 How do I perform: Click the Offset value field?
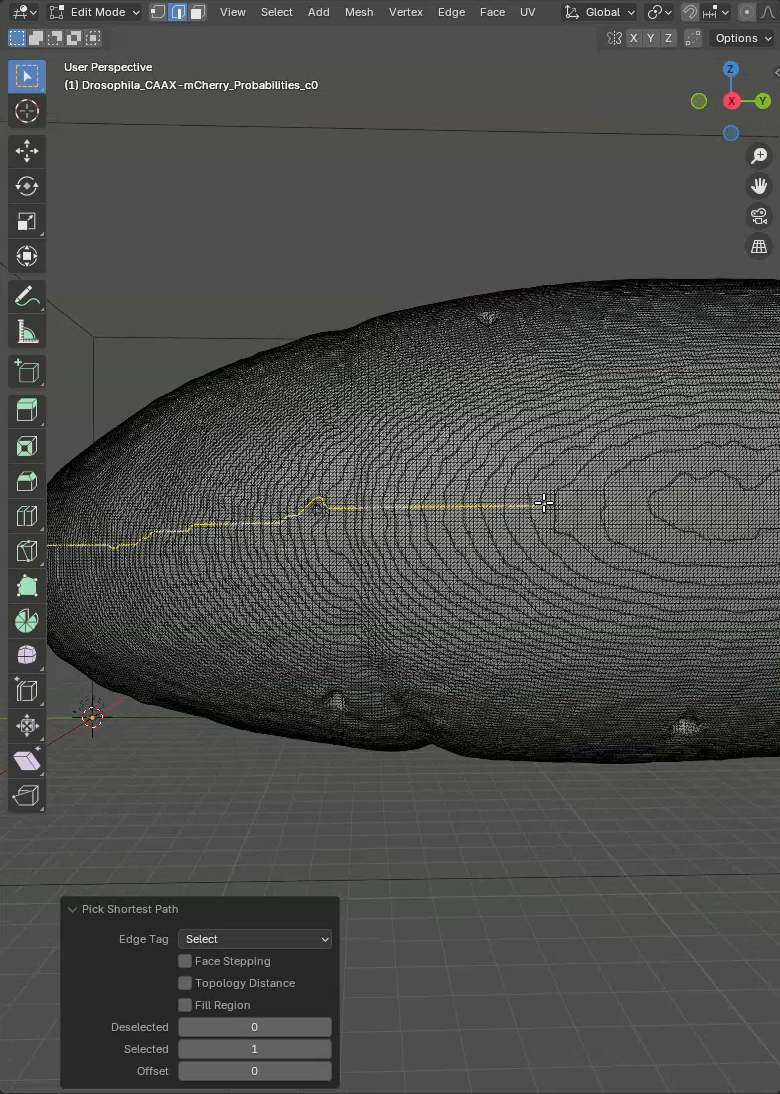[255, 1071]
